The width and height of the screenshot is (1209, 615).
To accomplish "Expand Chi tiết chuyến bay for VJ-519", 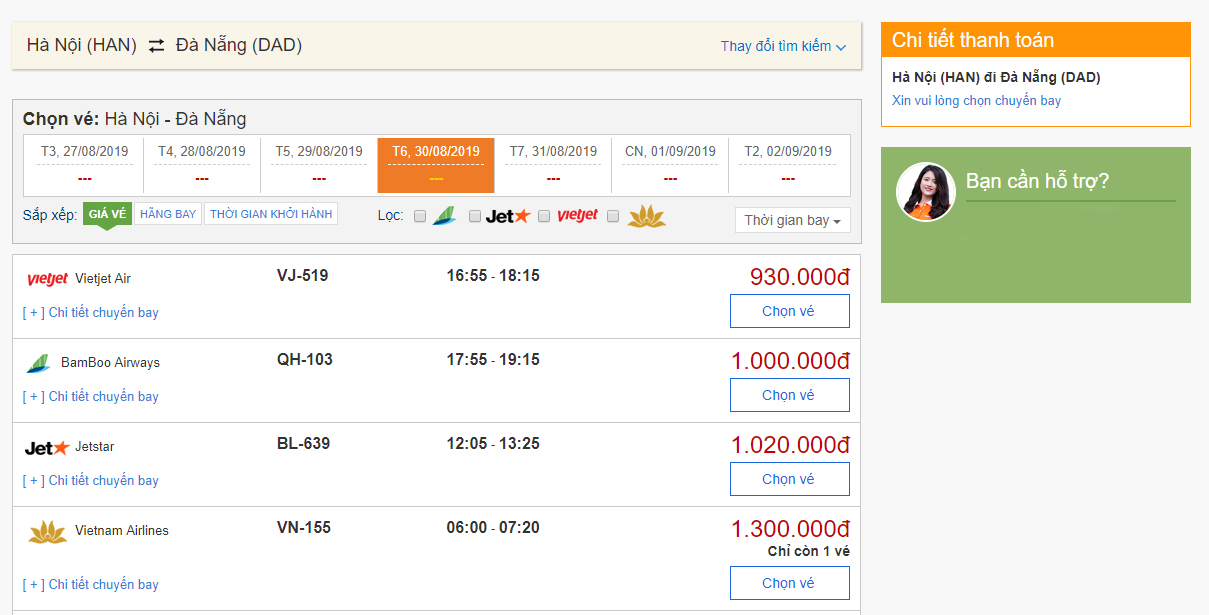I will (x=91, y=312).
